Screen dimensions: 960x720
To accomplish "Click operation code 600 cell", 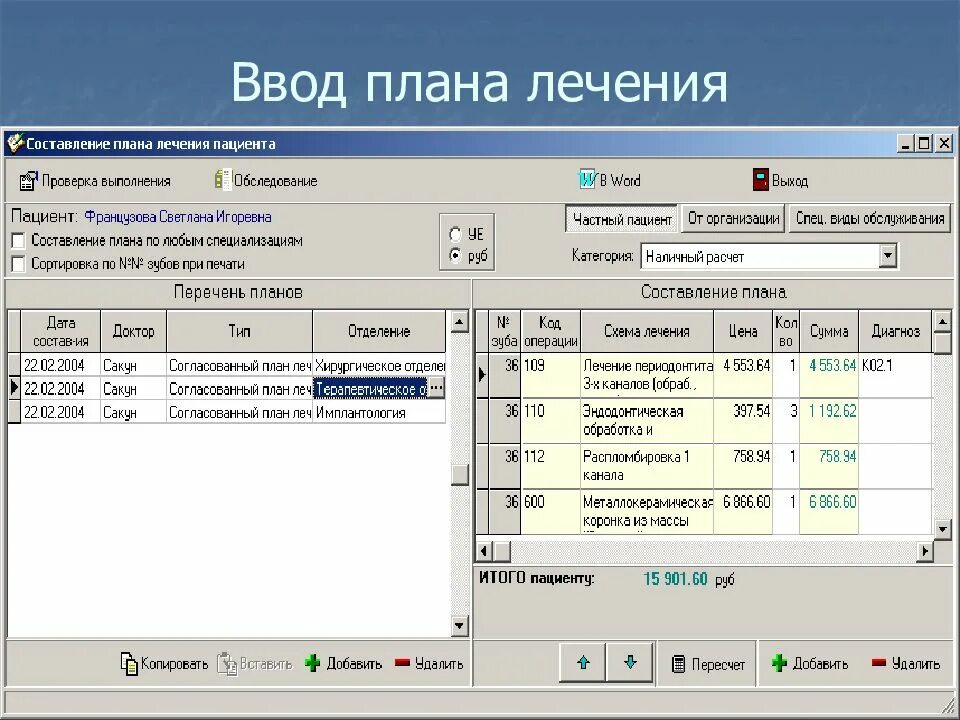I will point(550,512).
